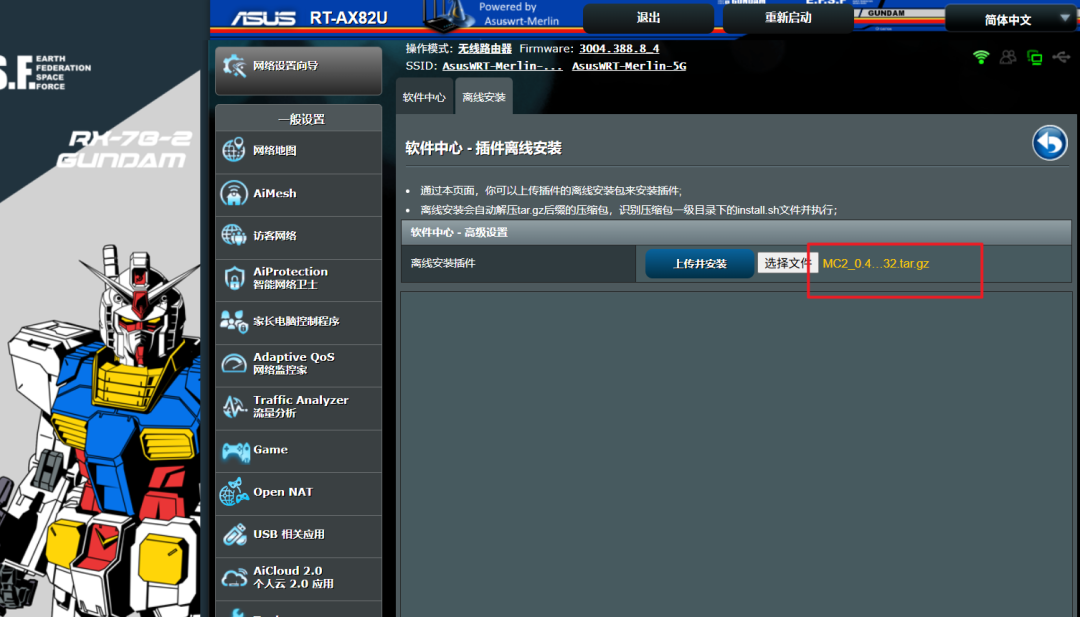The height and width of the screenshot is (617, 1080).
Task: Click firmware version 3004.388.8_4 link
Action: 619,48
